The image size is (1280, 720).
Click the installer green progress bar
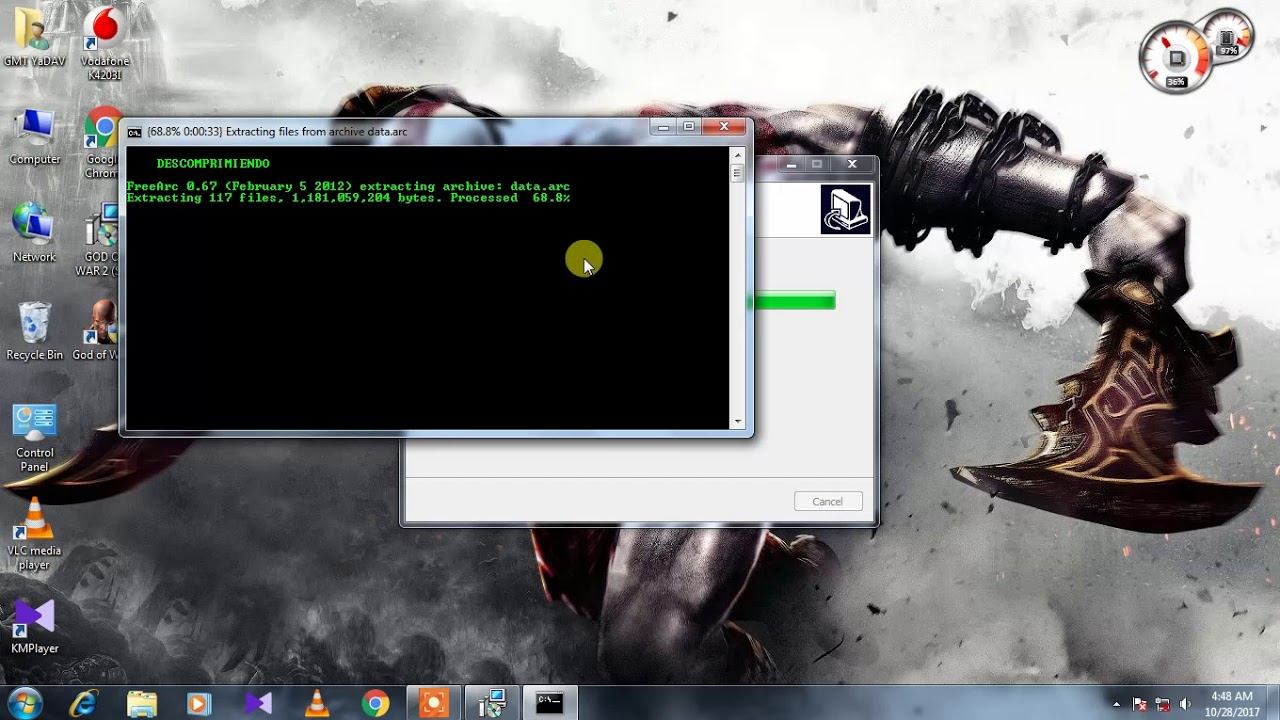(792, 301)
